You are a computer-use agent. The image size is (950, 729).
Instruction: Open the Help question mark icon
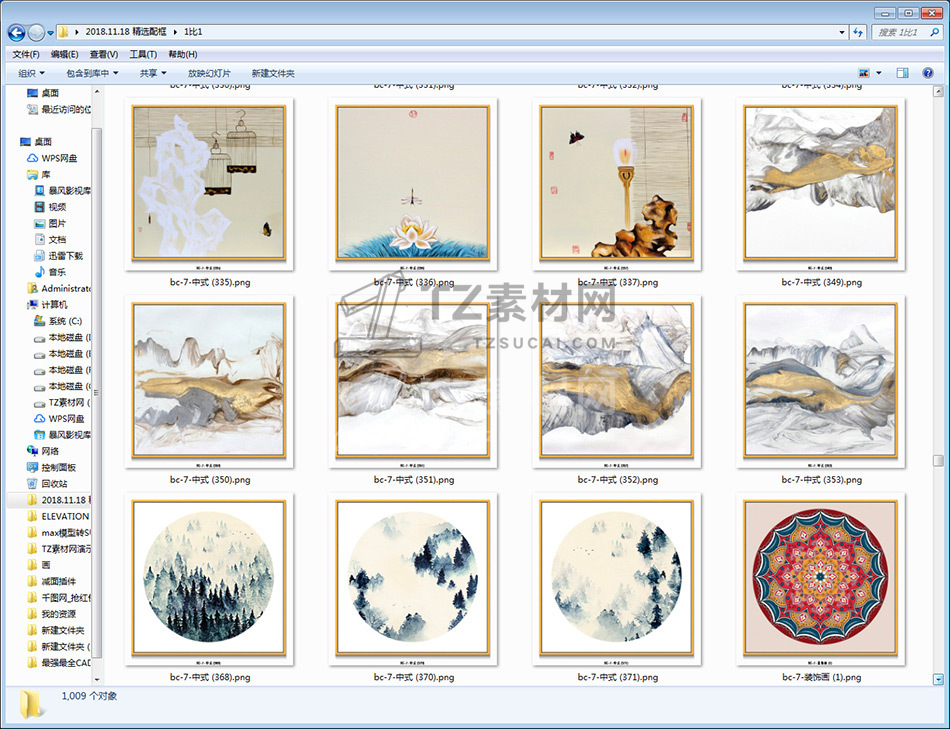click(927, 73)
